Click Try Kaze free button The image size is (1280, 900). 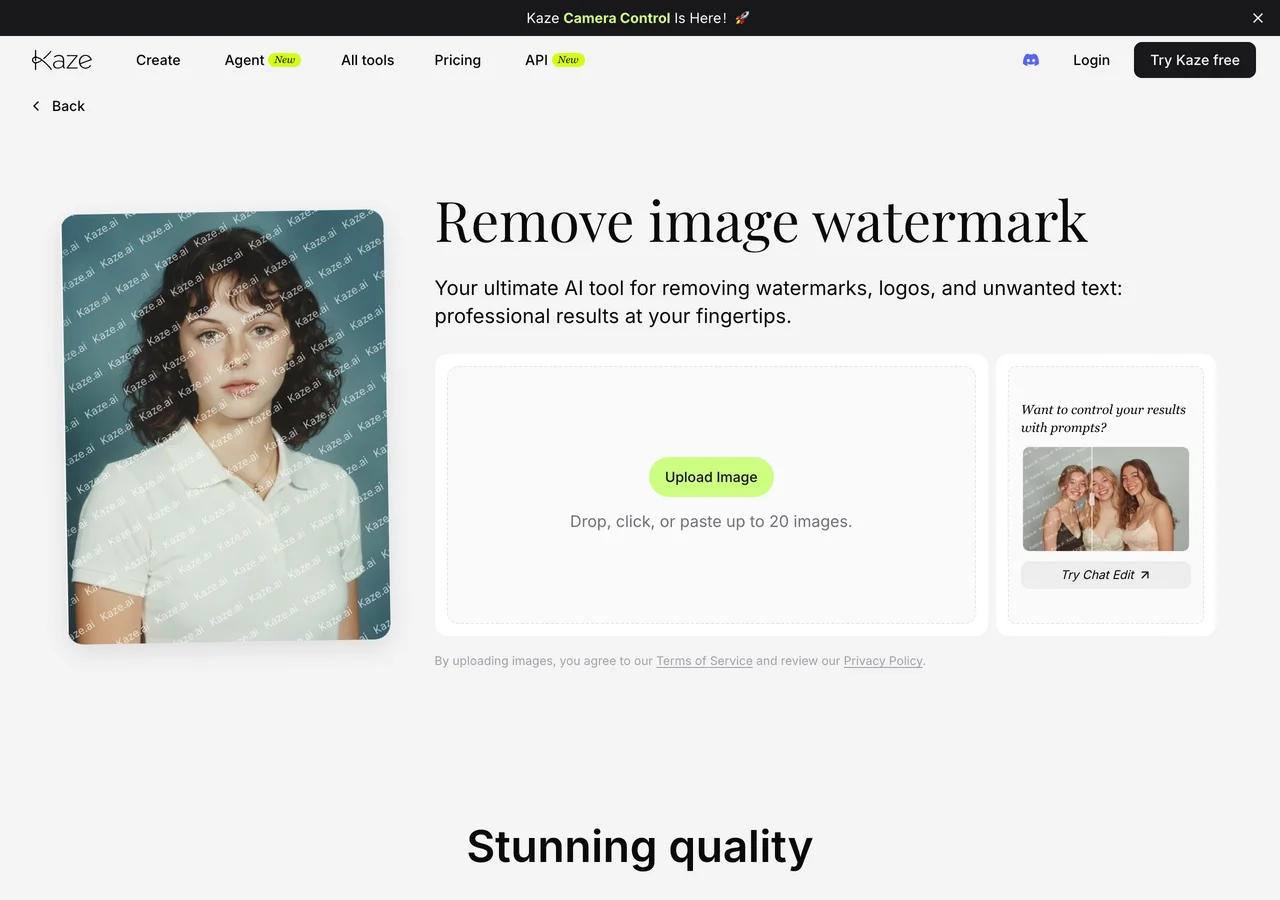1195,60
